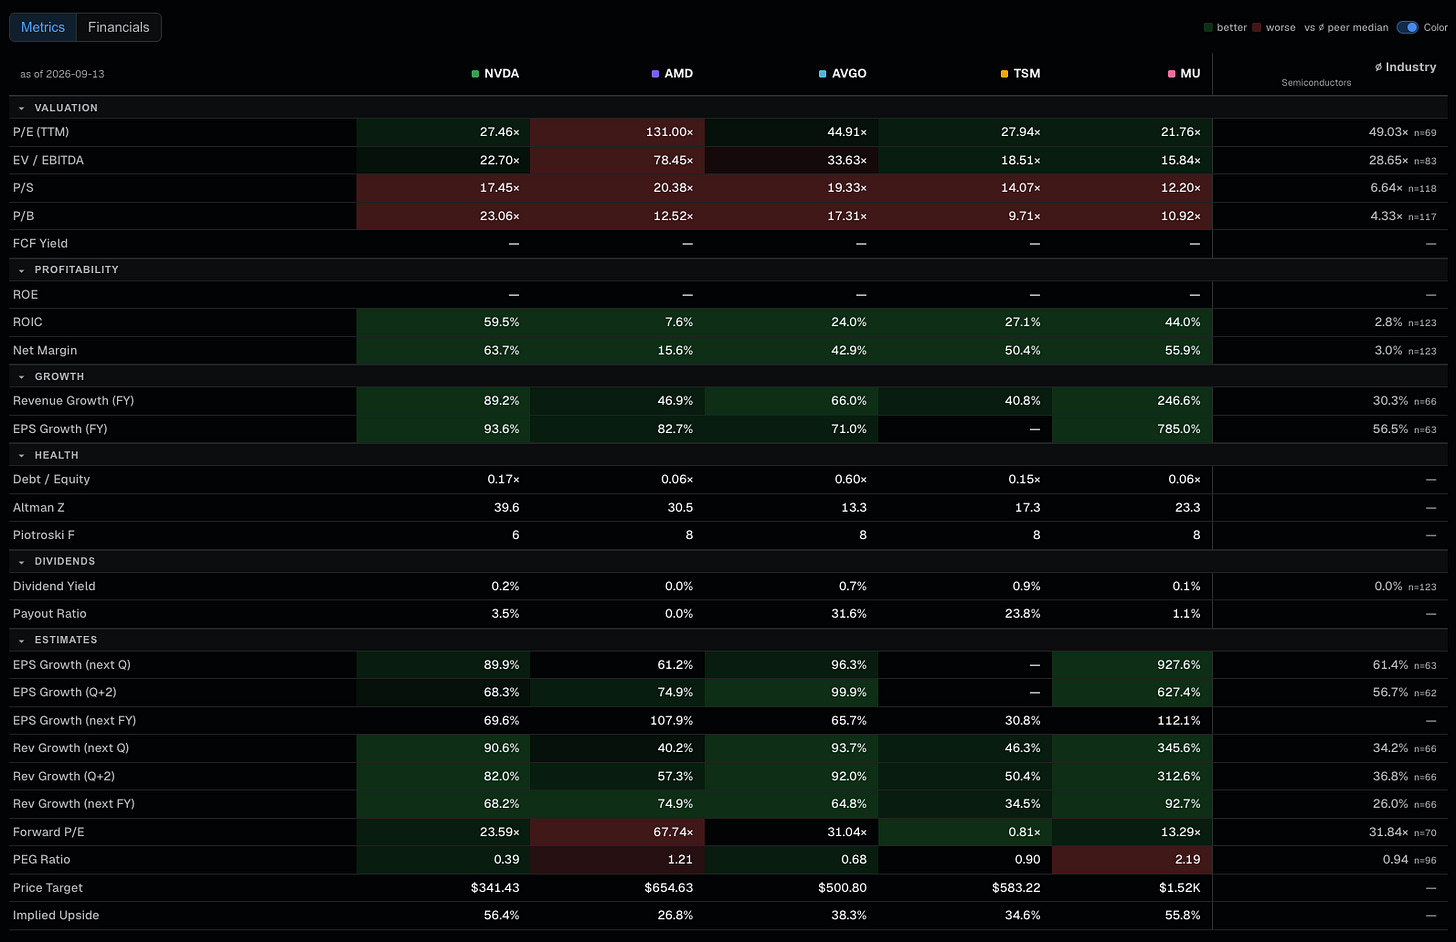Click the pink MU ticker marker
The image size is (1456, 942).
pos(1171,74)
